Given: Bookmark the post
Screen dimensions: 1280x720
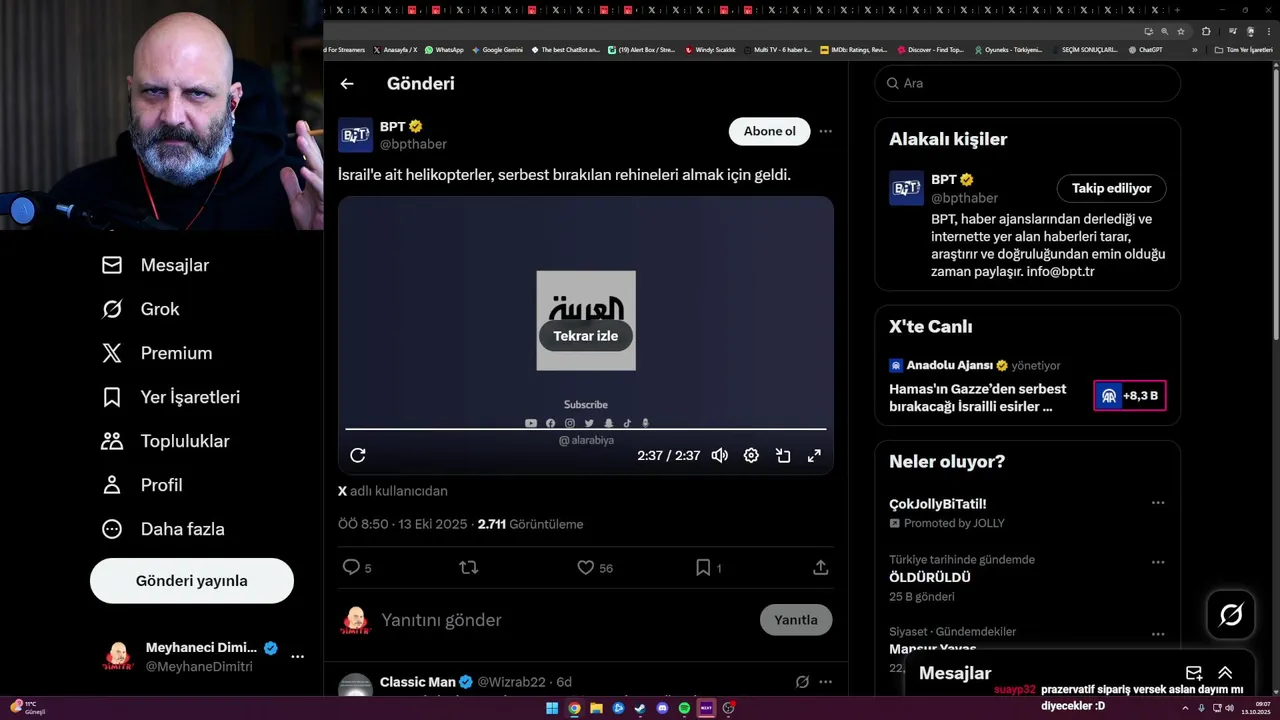Looking at the screenshot, I should [703, 567].
